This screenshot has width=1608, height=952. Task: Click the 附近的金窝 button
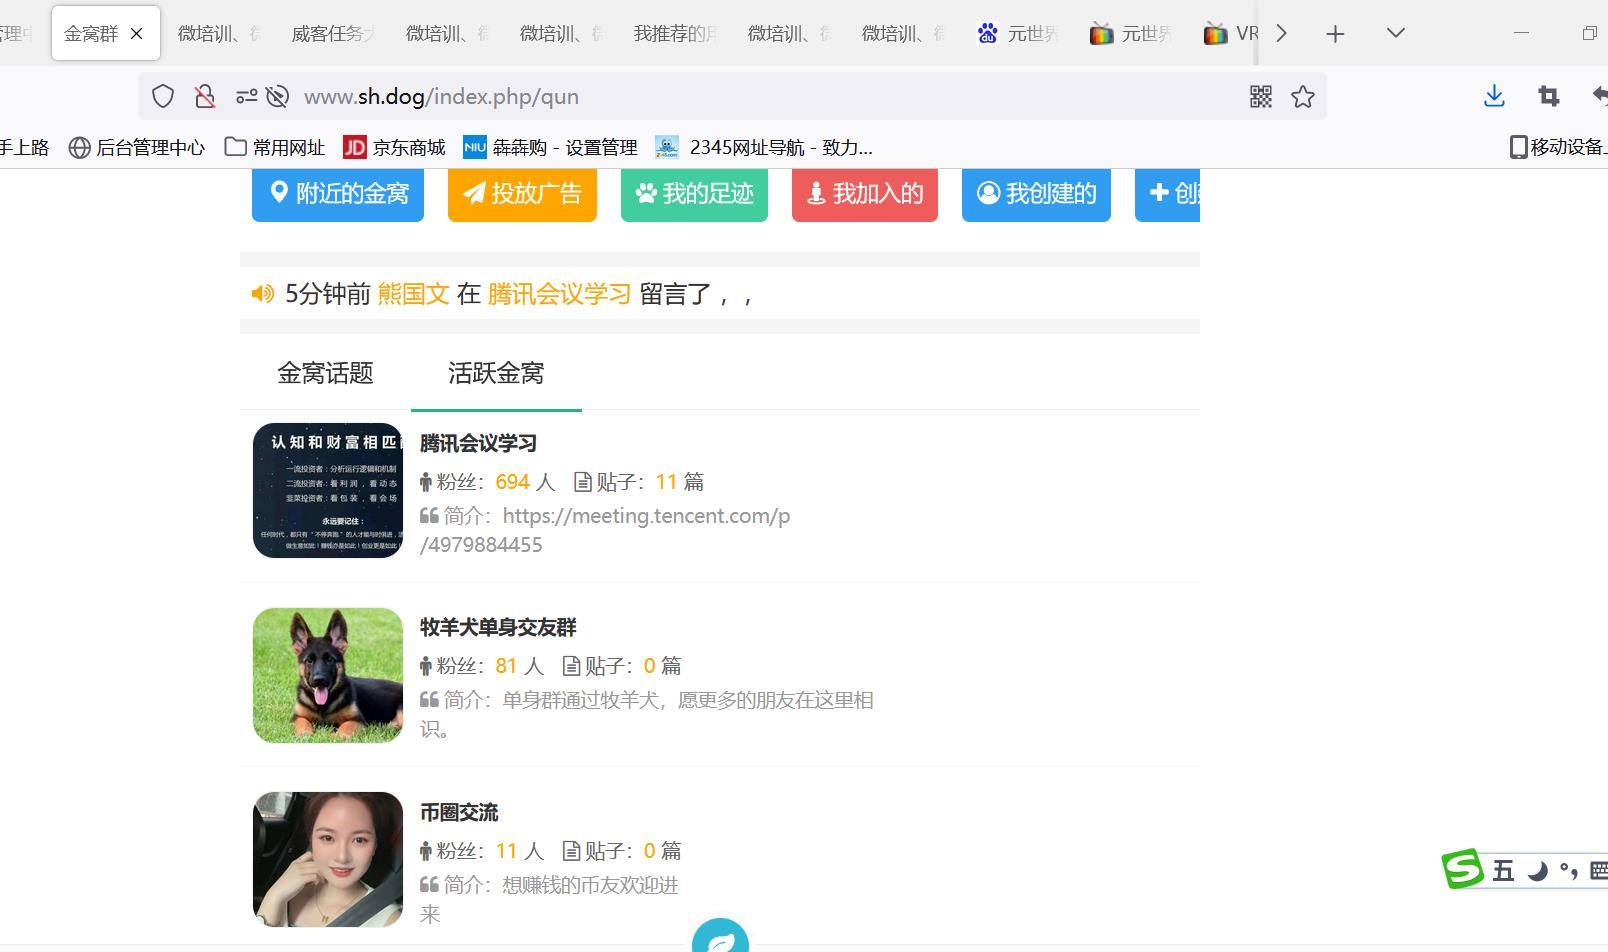tap(338, 193)
